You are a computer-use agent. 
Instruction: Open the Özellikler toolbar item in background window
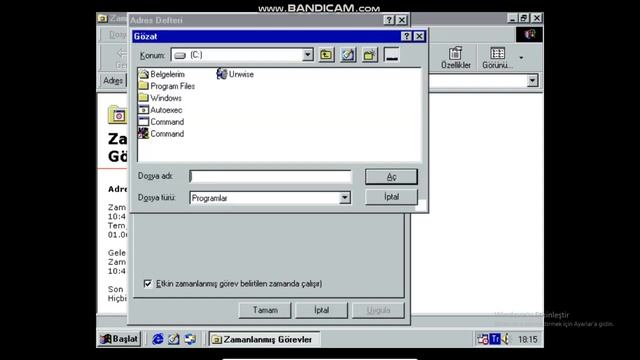[x=456, y=58]
